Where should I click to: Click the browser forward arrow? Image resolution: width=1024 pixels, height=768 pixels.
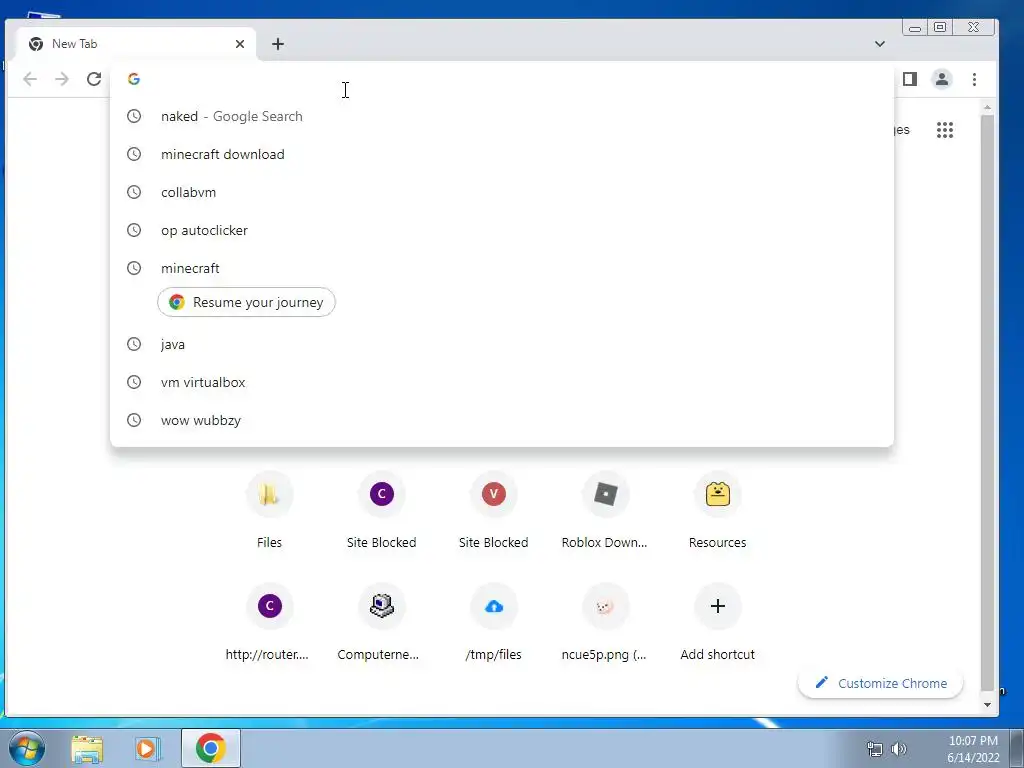[x=62, y=79]
